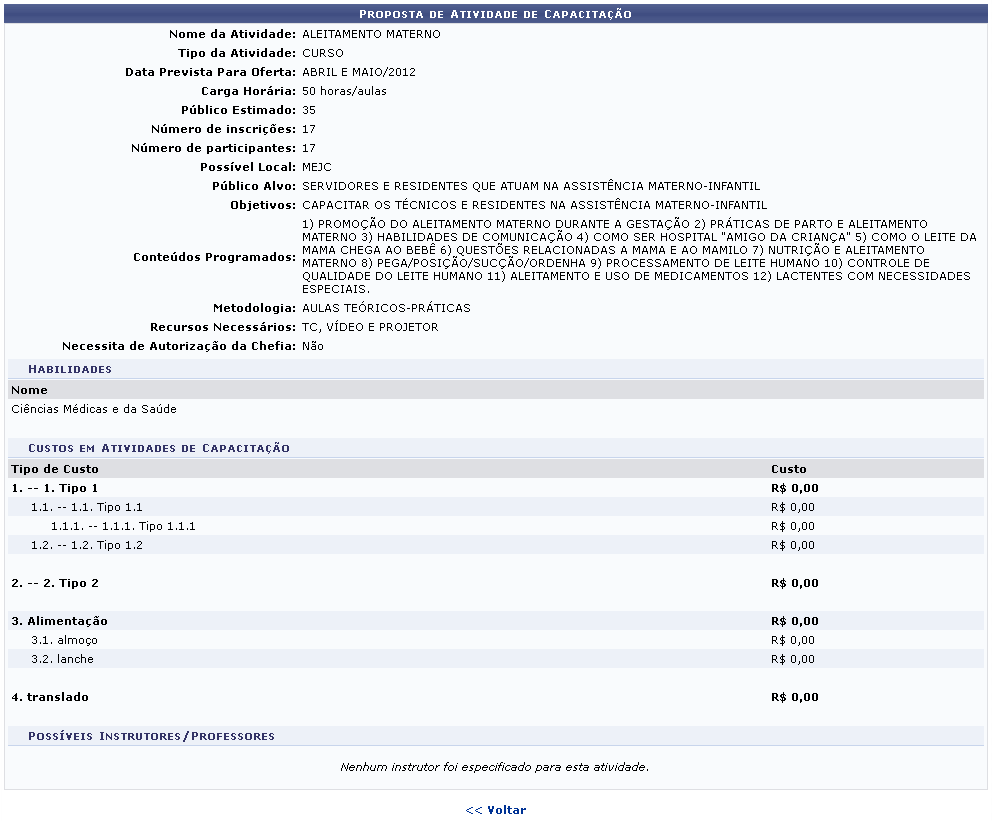Click the Possíveis Instrutores/Professores section header
The image size is (992, 829).
point(151,736)
